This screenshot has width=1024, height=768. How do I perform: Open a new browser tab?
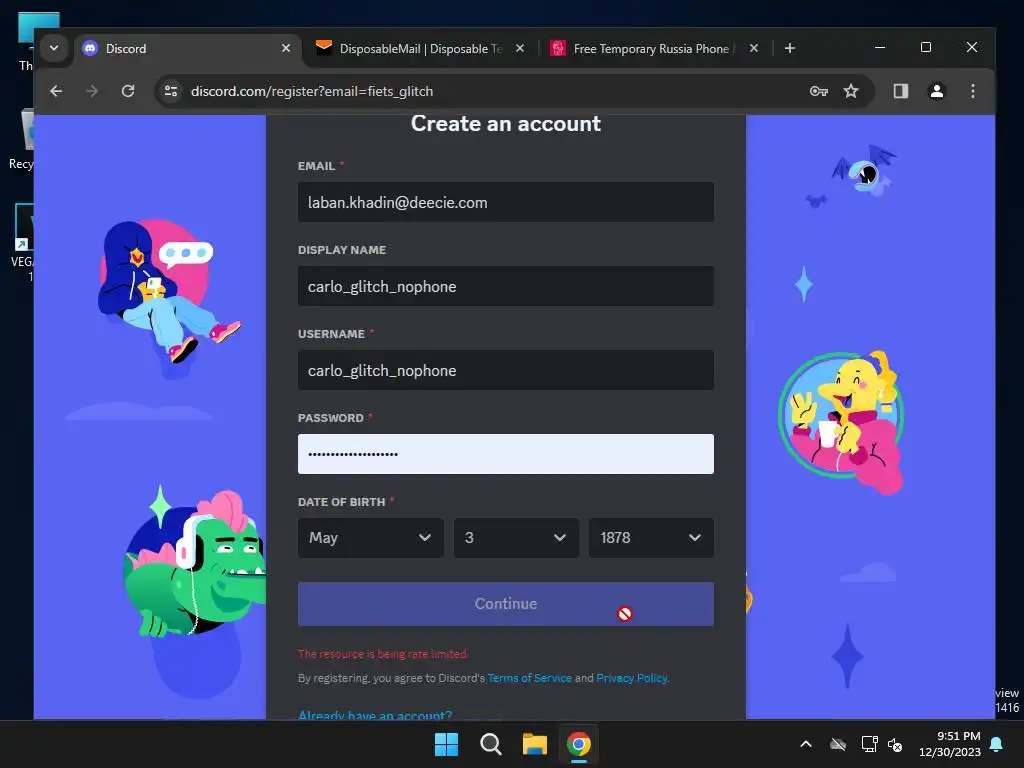tap(790, 48)
